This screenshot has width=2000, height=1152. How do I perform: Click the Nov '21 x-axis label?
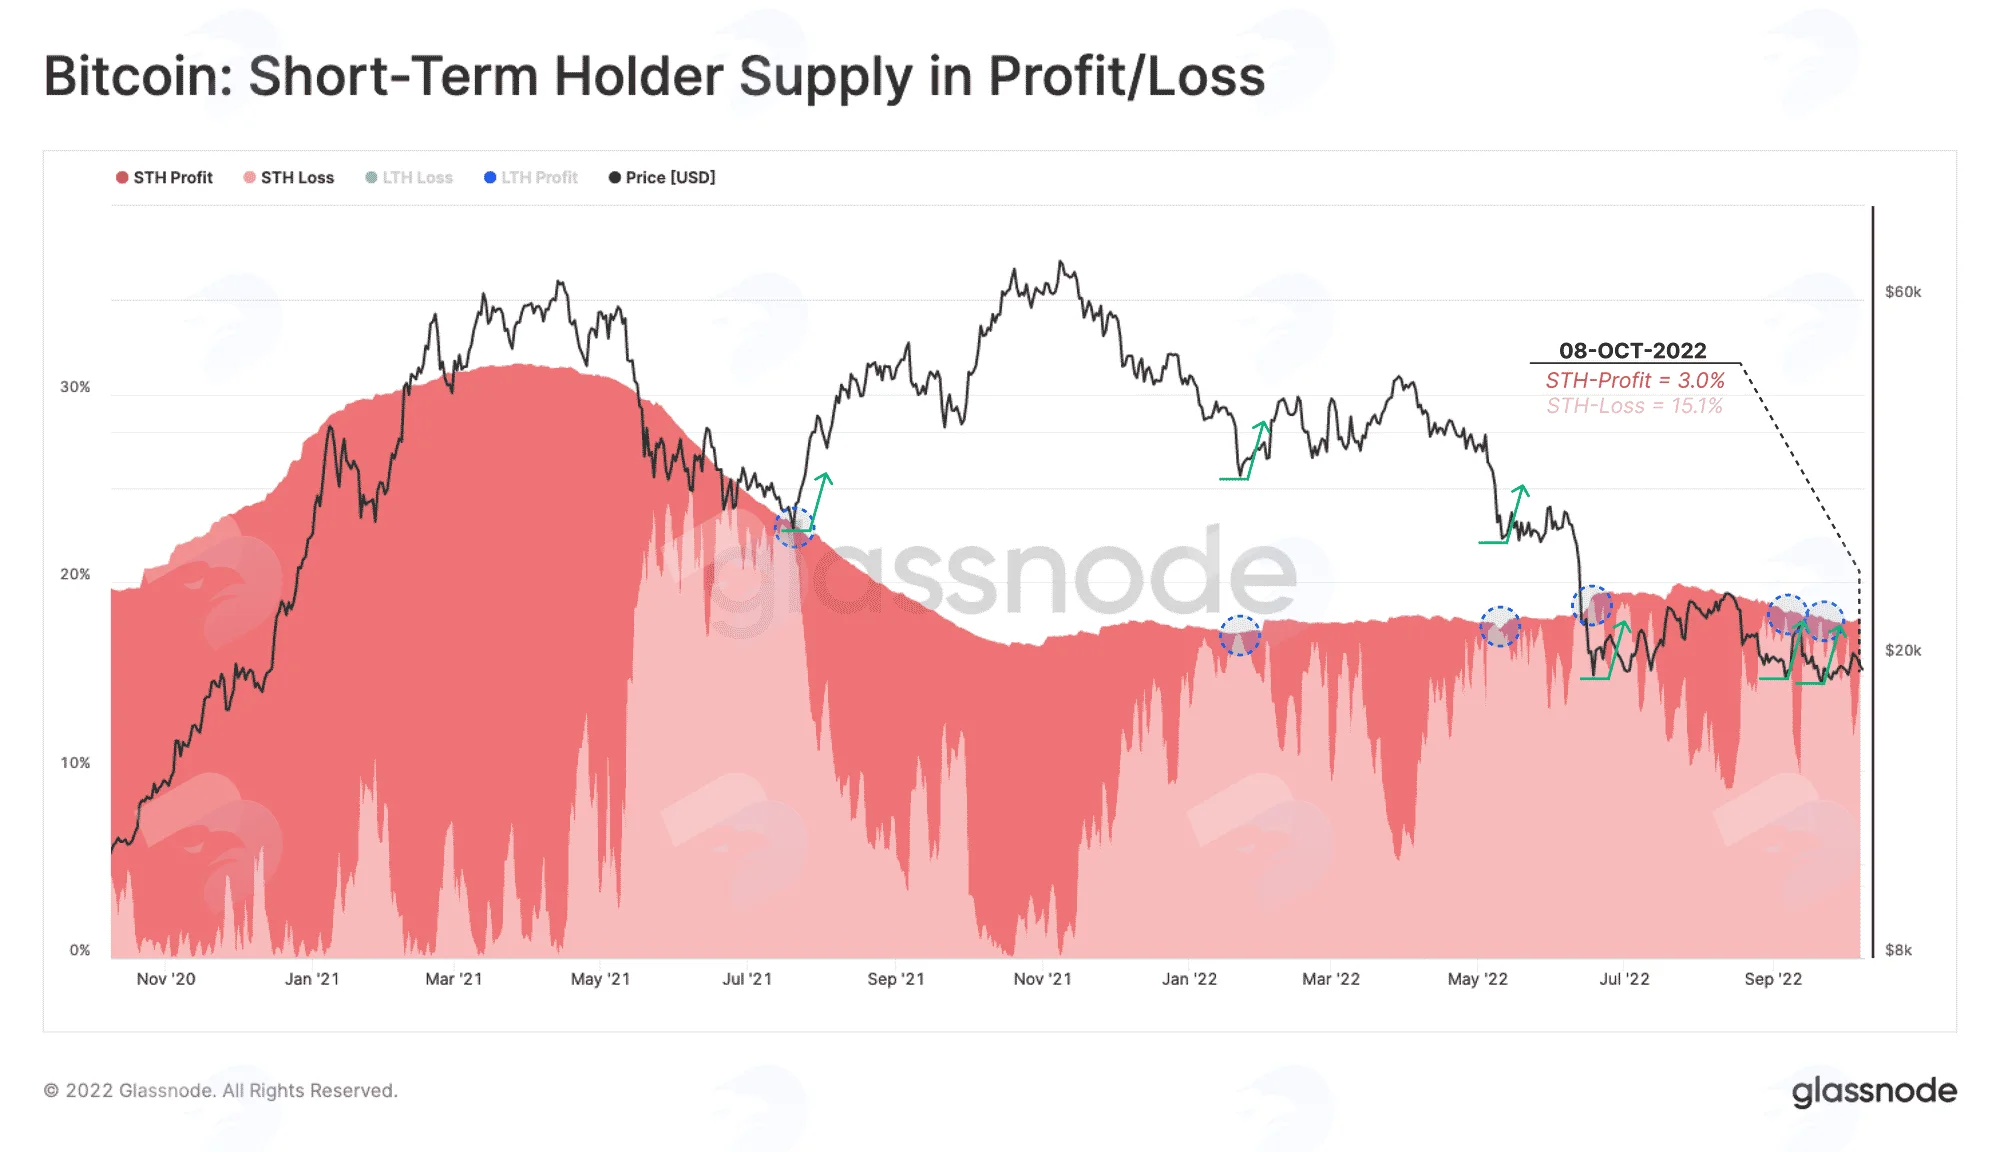click(1042, 979)
